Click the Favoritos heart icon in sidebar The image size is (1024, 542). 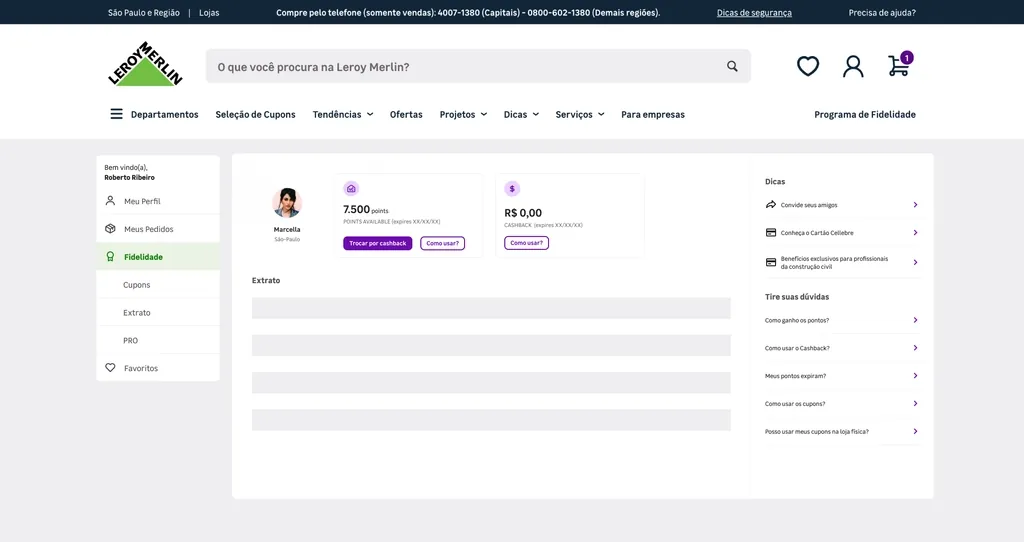pyautogui.click(x=110, y=368)
